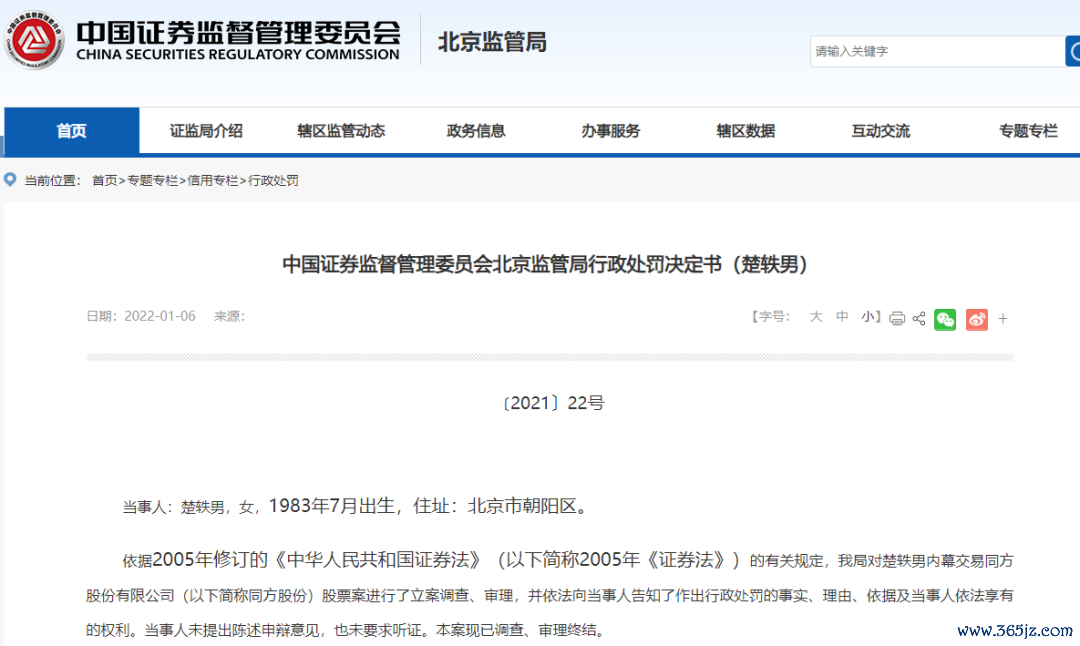This screenshot has width=1080, height=646.
Task: Set font size to medium (中)
Action: (x=842, y=317)
